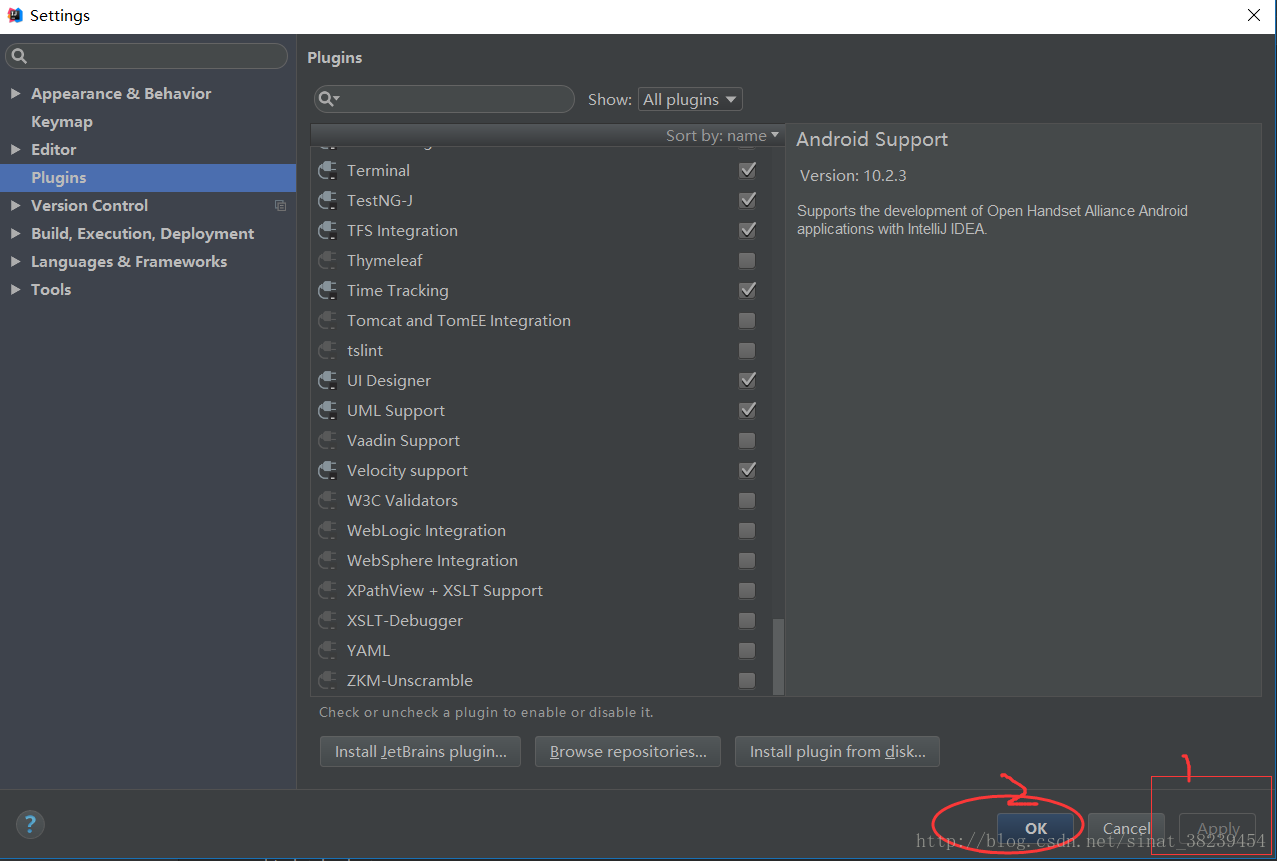
Task: Expand the Version Control node
Action: [15, 205]
